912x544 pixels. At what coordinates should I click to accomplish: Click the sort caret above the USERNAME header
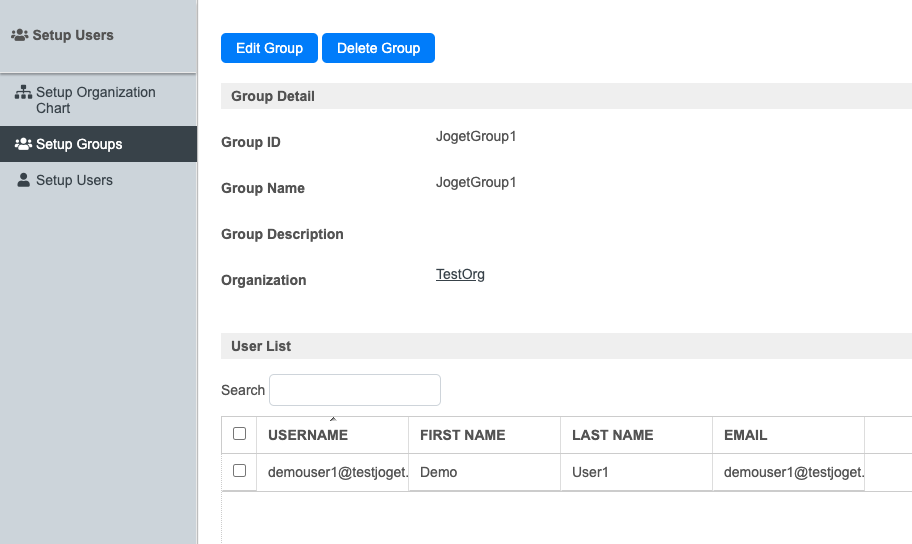point(333,419)
